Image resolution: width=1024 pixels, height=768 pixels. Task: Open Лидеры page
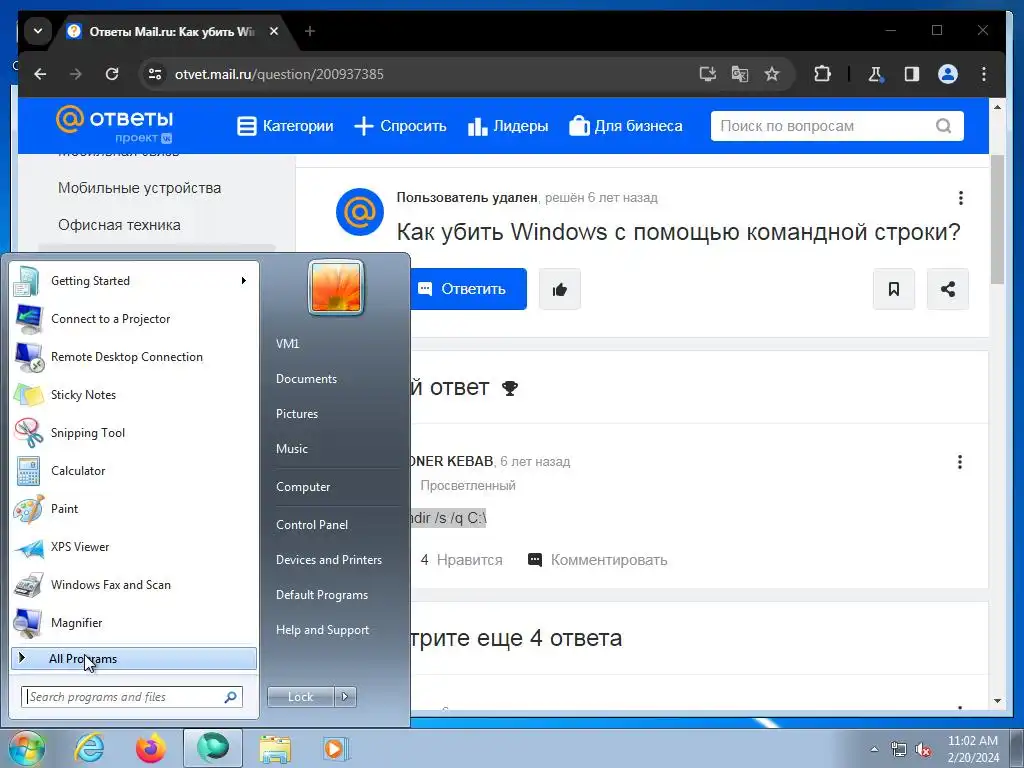click(x=508, y=126)
